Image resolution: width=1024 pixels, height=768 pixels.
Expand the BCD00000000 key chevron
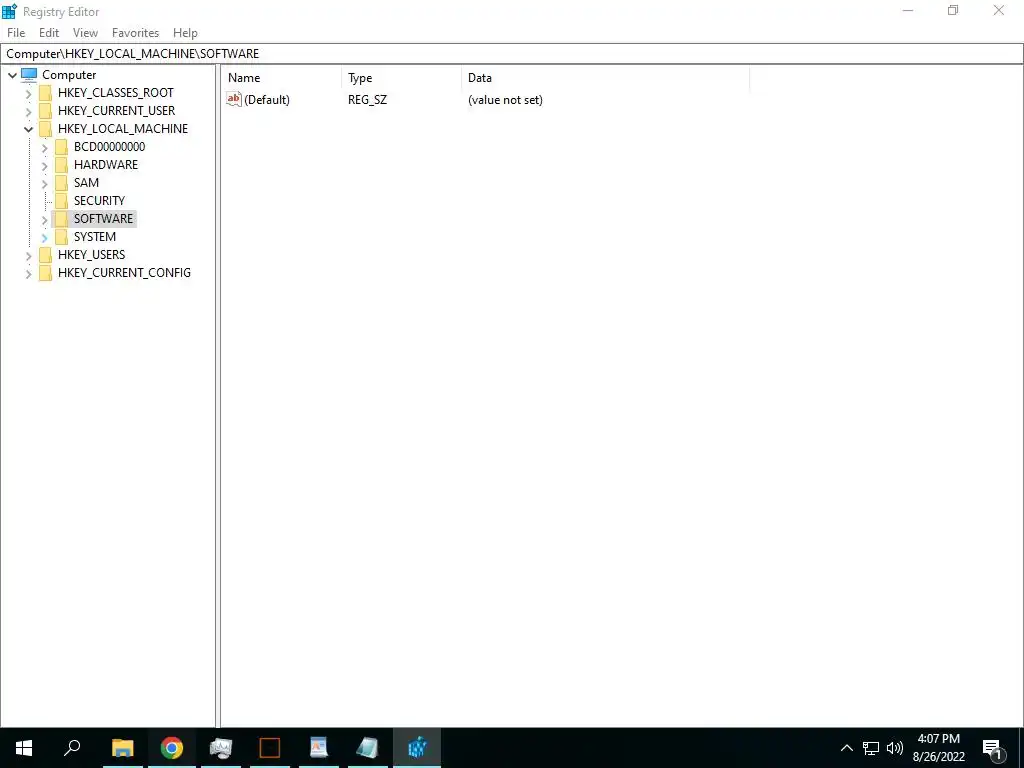(x=44, y=148)
